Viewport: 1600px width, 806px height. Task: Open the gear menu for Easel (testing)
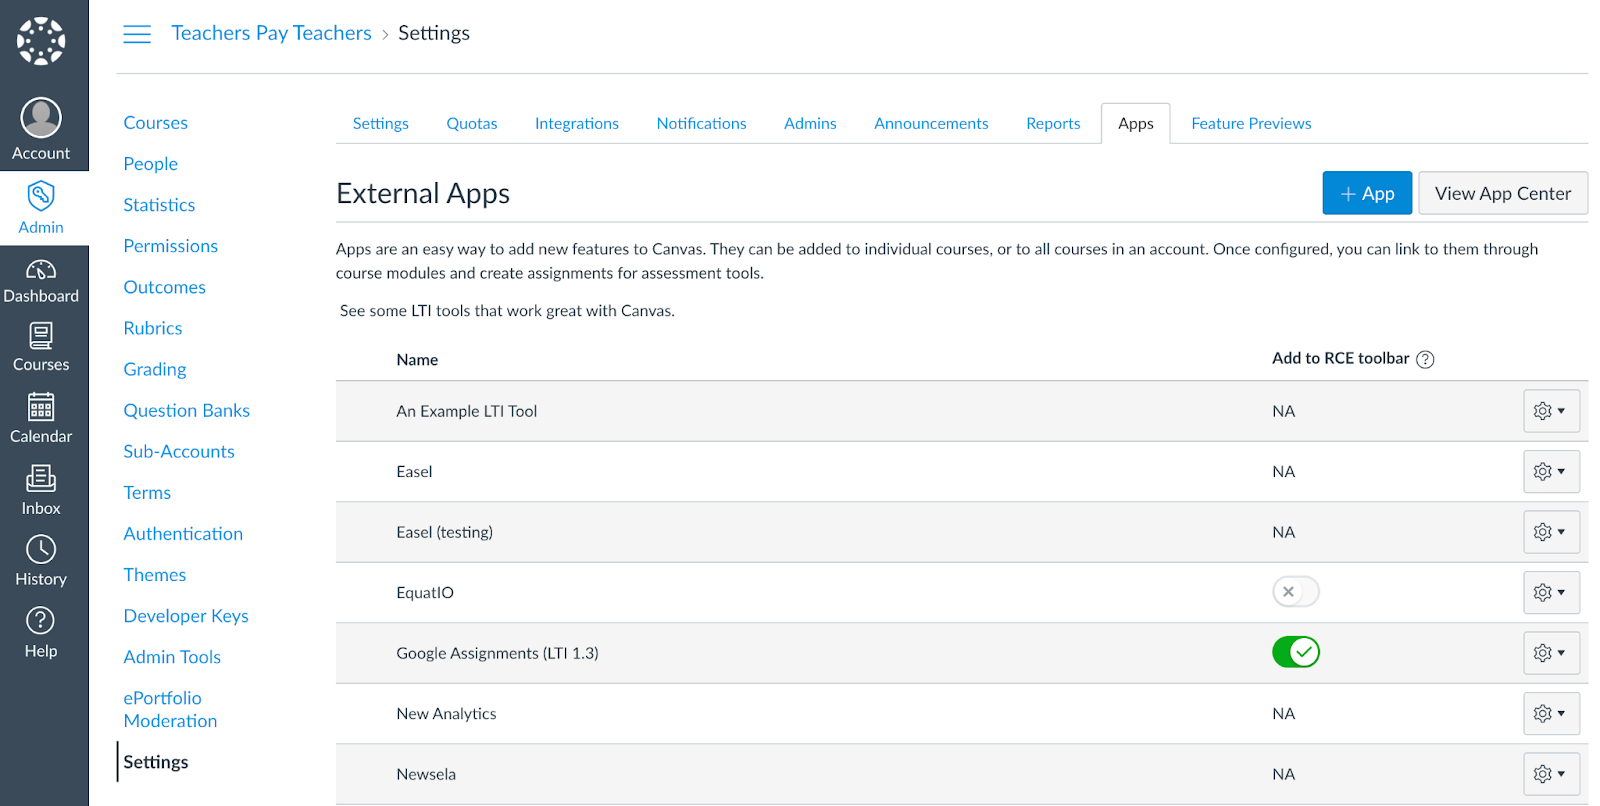click(1551, 532)
